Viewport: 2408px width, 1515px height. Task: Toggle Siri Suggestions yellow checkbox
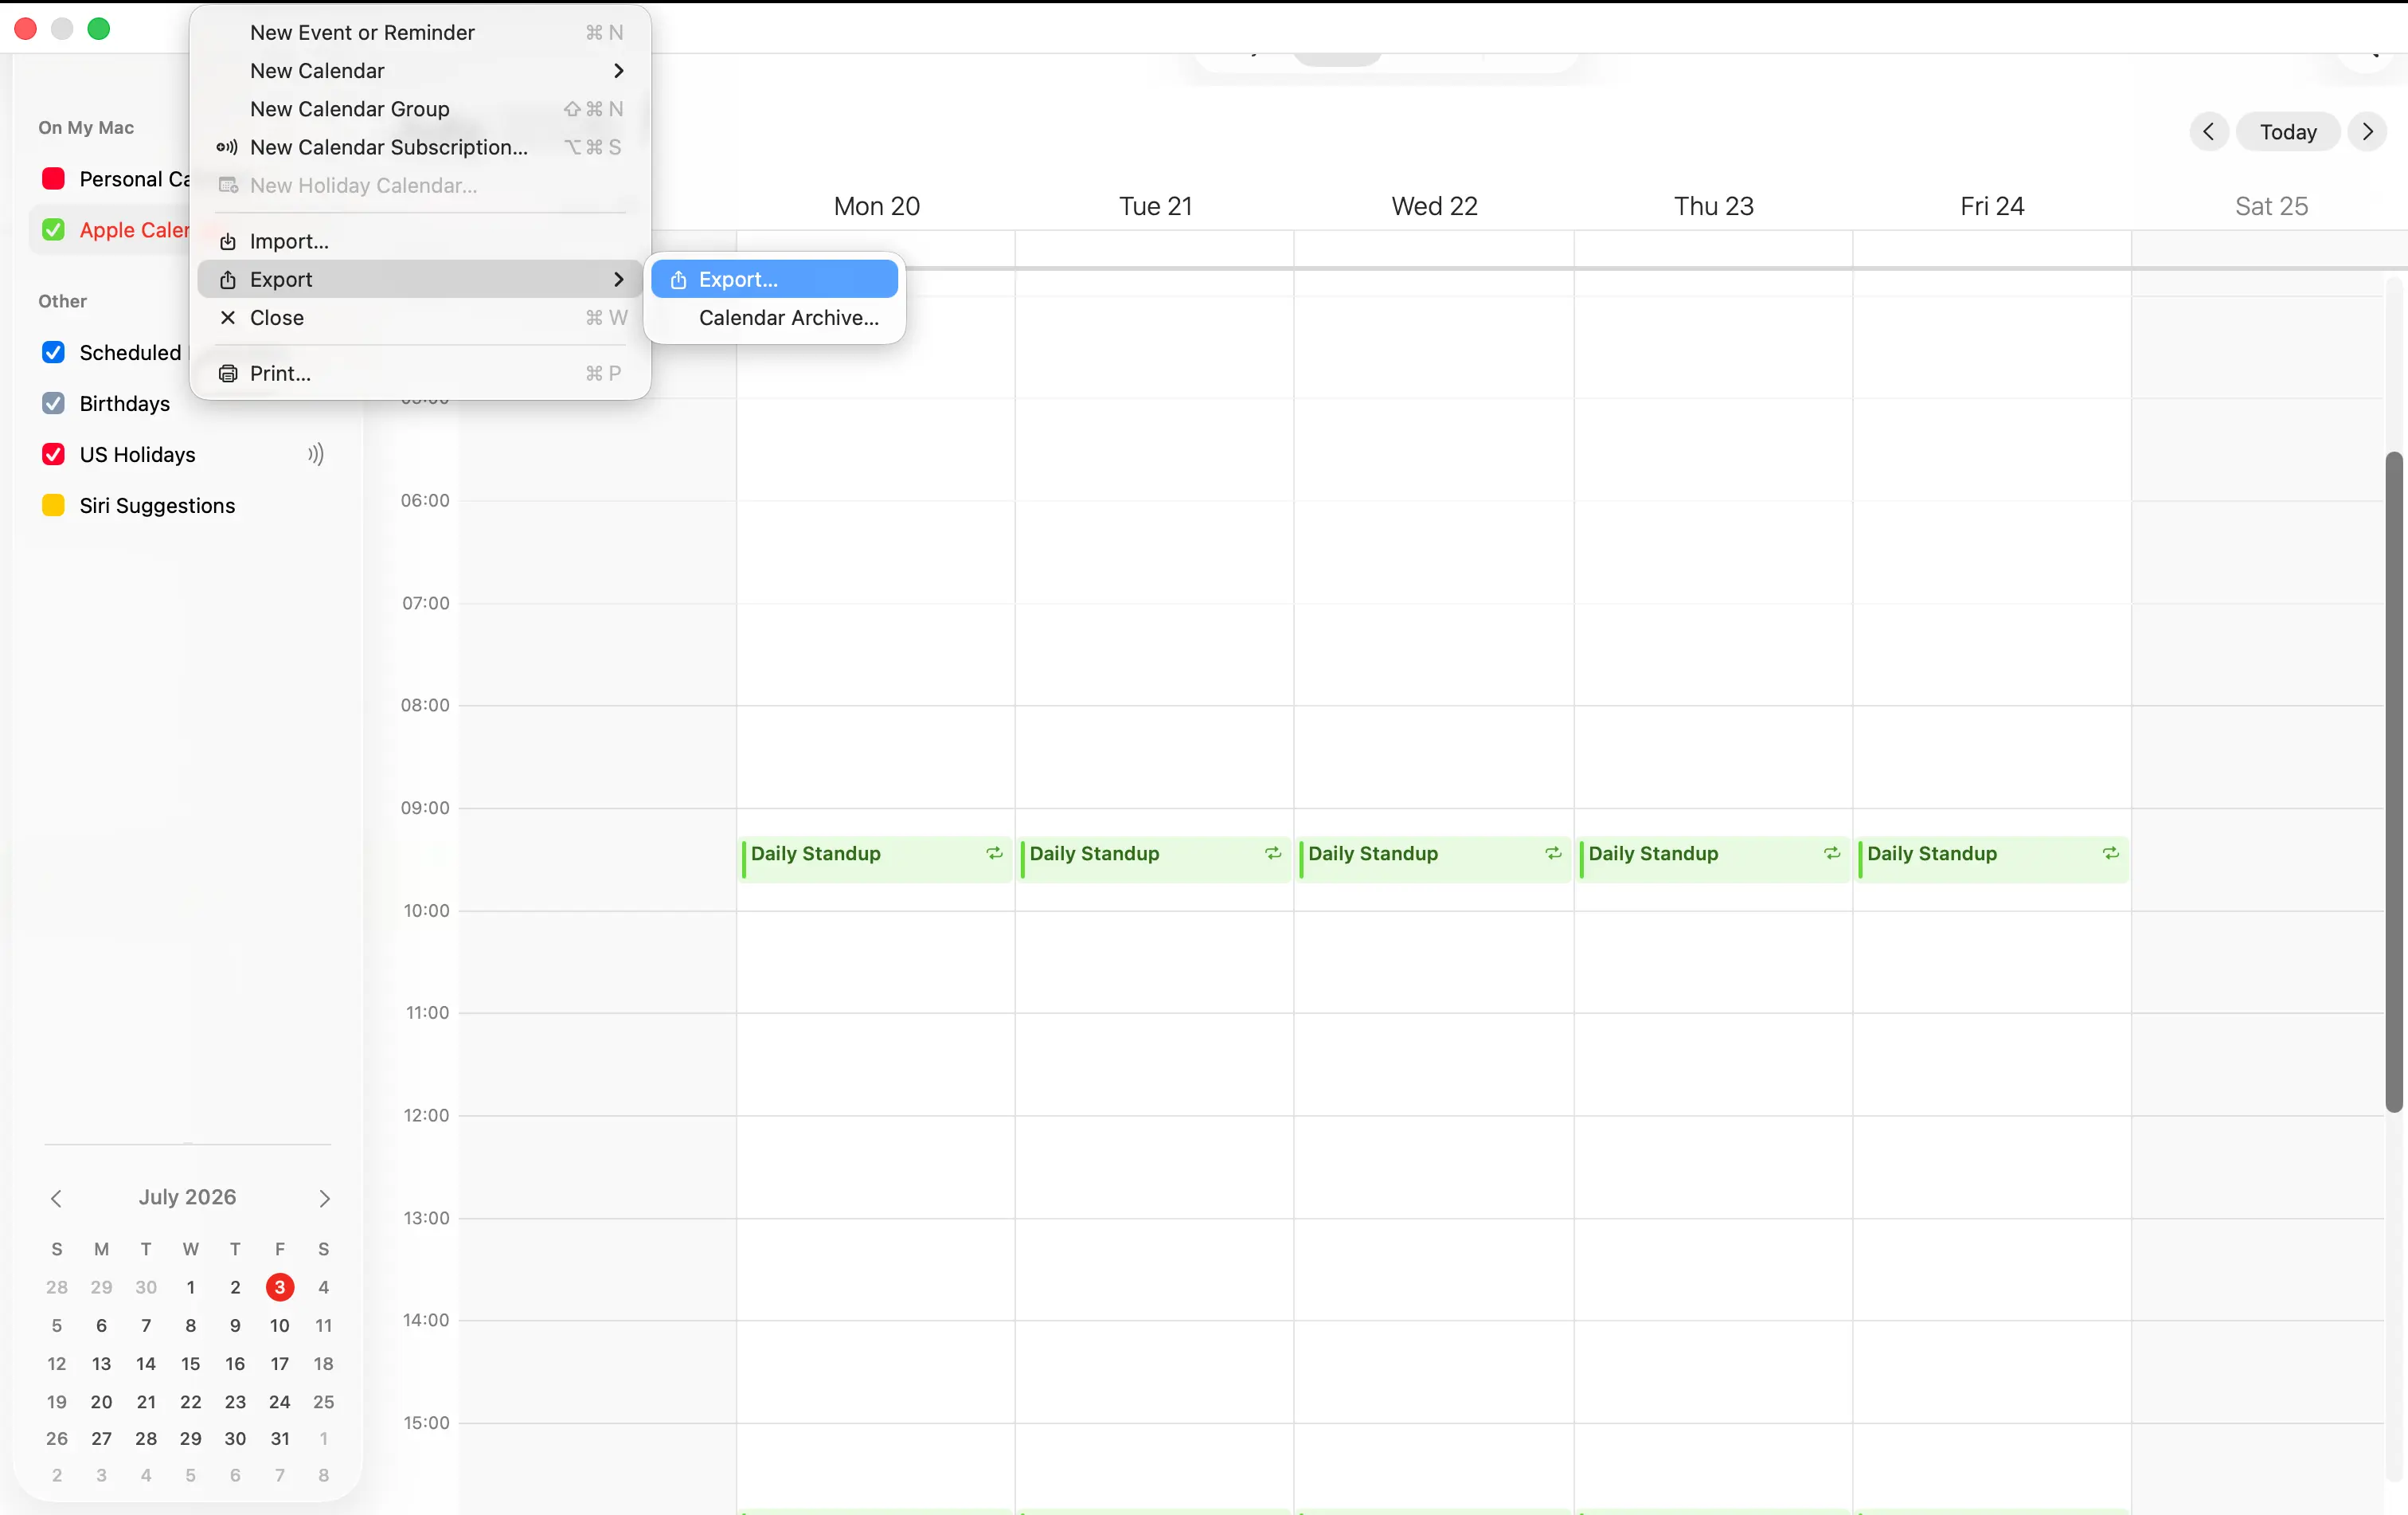(x=54, y=506)
